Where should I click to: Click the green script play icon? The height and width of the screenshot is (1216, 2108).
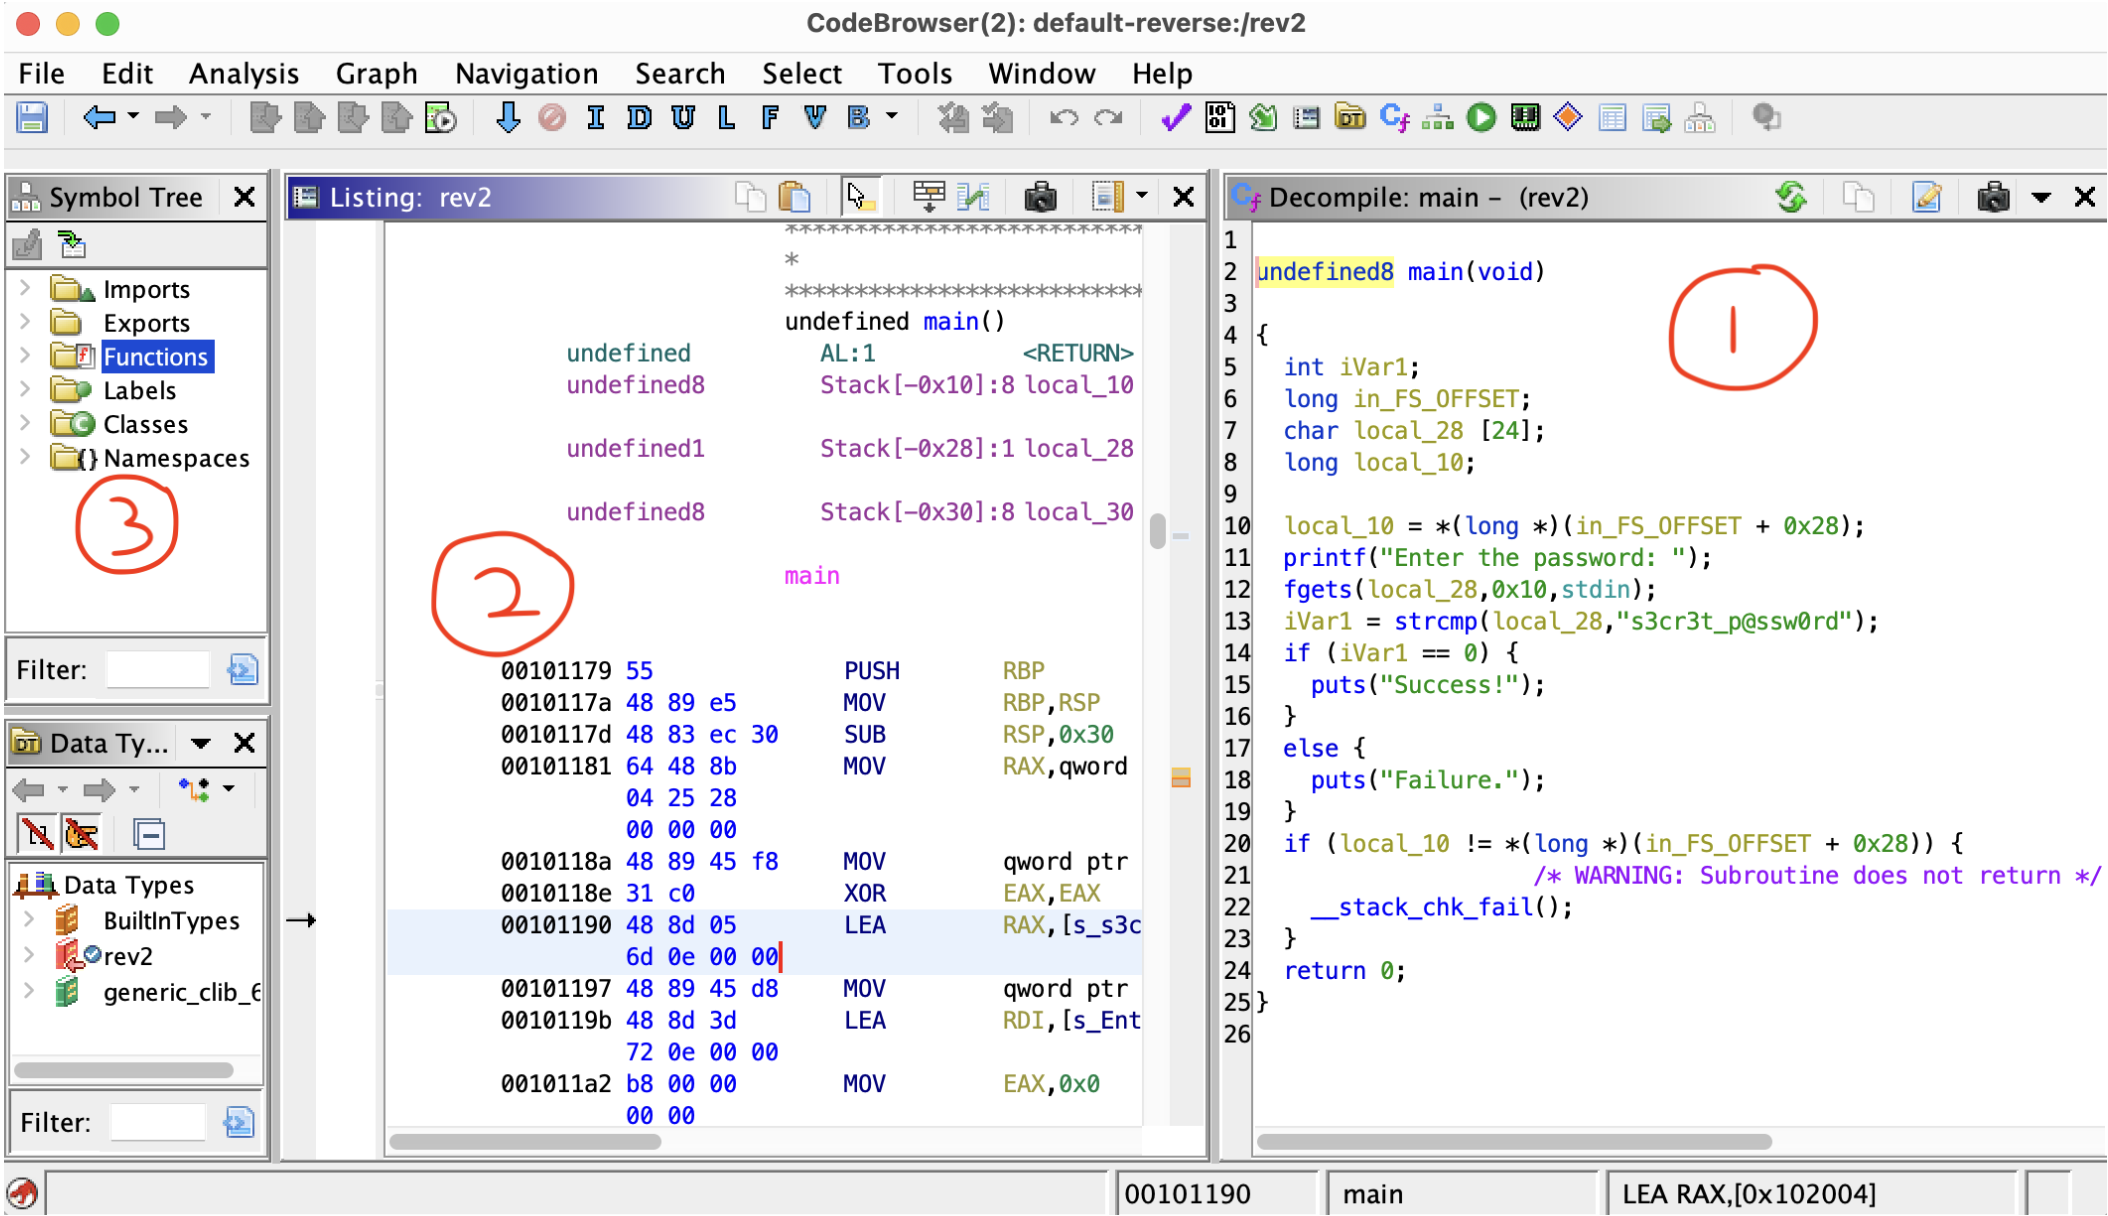[x=440, y=118]
